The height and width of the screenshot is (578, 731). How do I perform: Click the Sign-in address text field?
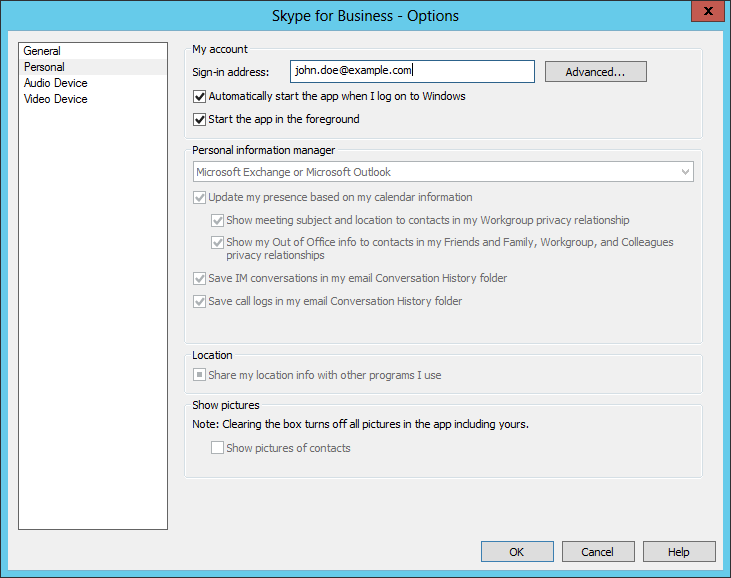pos(412,71)
